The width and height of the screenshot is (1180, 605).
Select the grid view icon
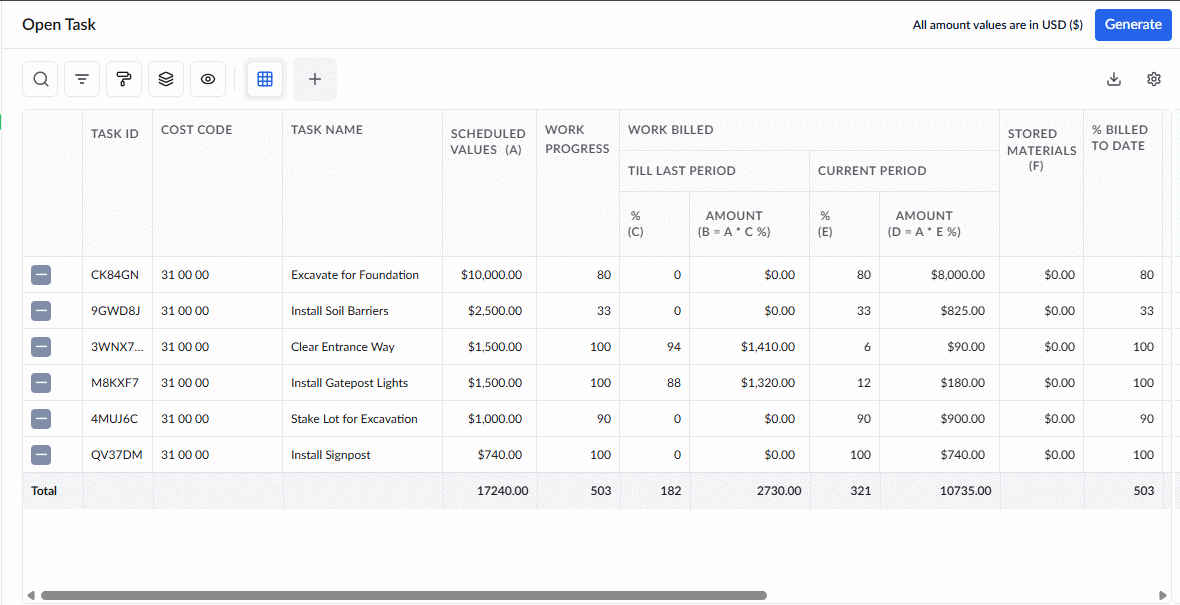(x=265, y=79)
